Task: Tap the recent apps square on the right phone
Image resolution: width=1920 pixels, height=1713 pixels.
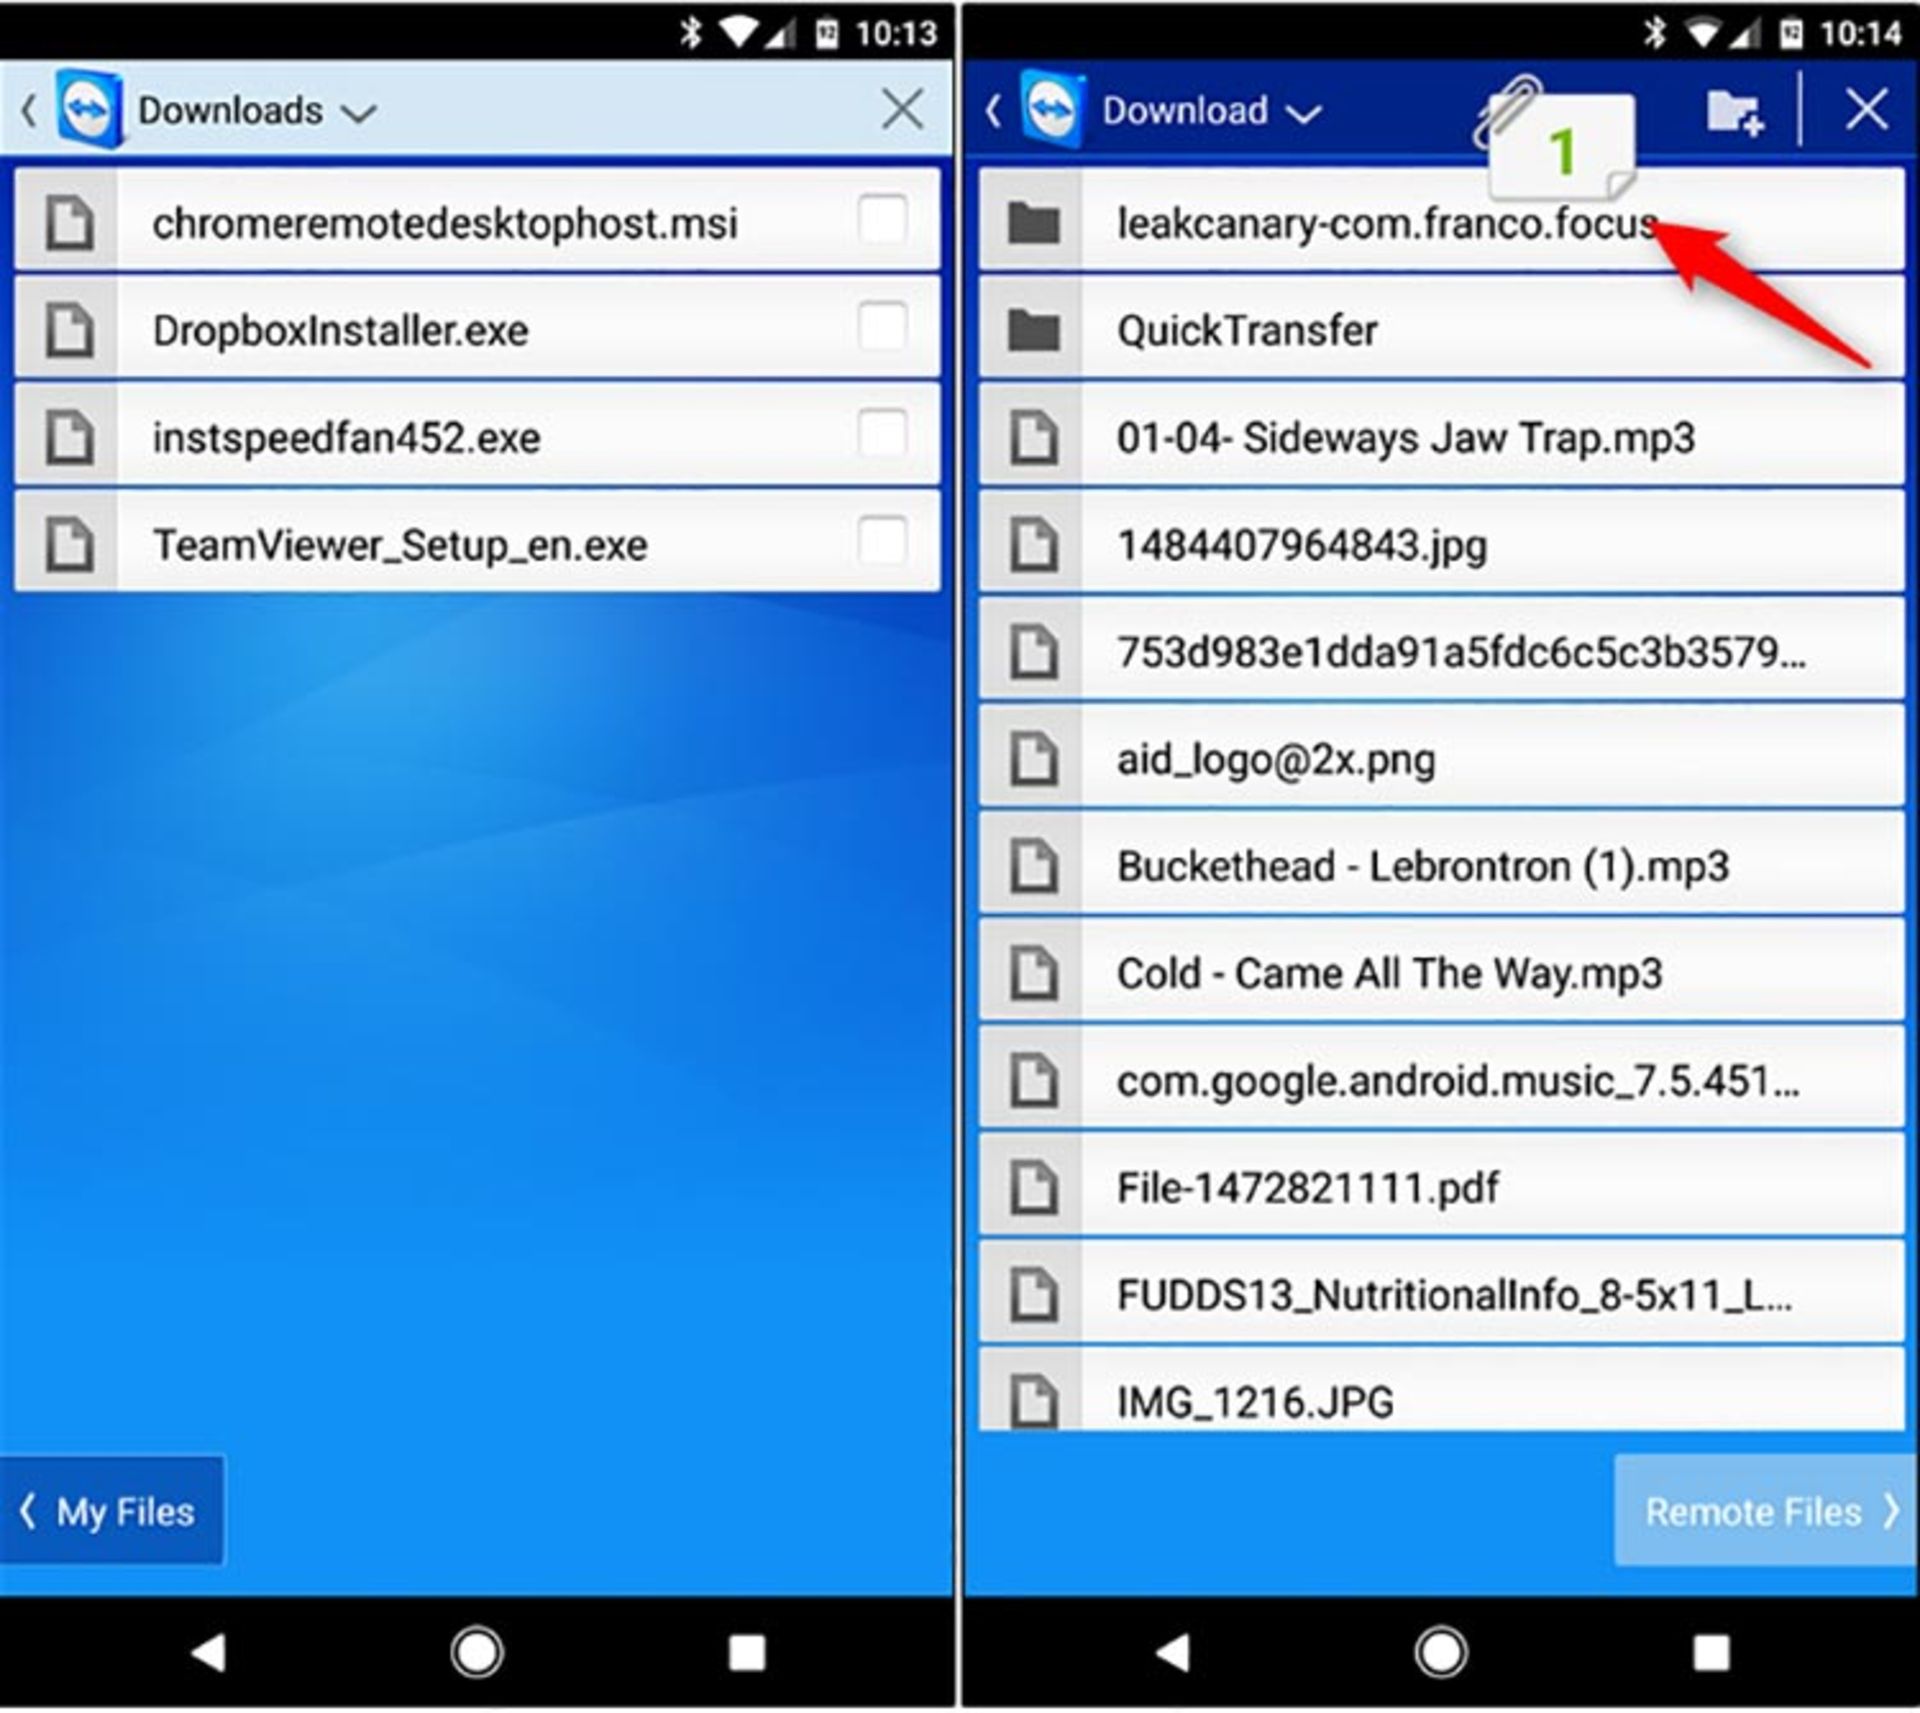Action: (x=1710, y=1652)
